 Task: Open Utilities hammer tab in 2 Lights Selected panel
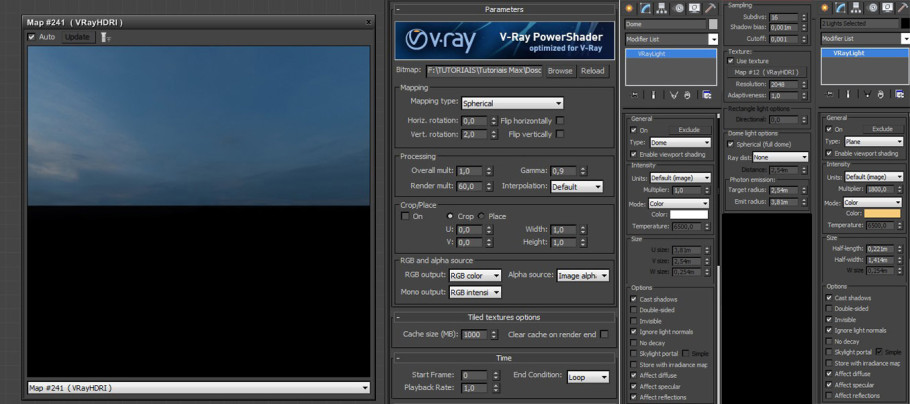click(x=905, y=8)
